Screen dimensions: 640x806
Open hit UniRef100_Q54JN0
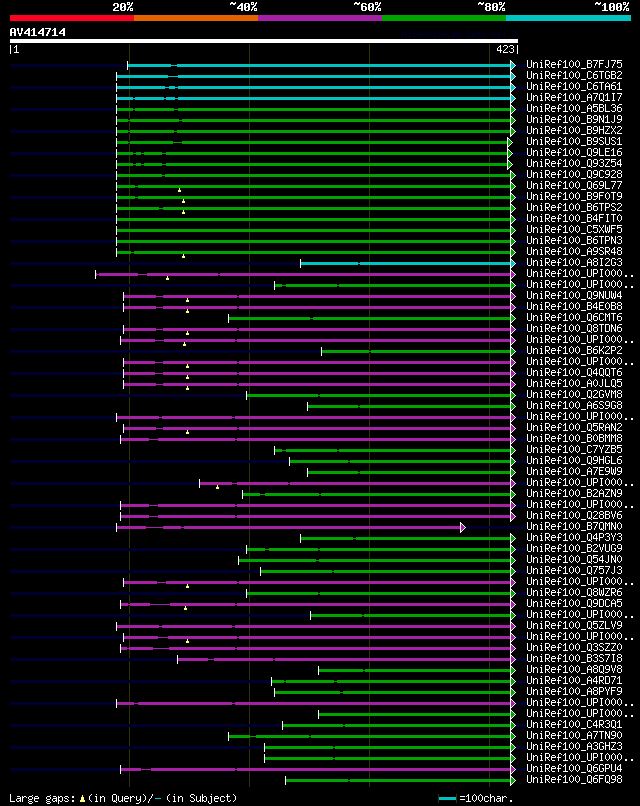click(574, 559)
